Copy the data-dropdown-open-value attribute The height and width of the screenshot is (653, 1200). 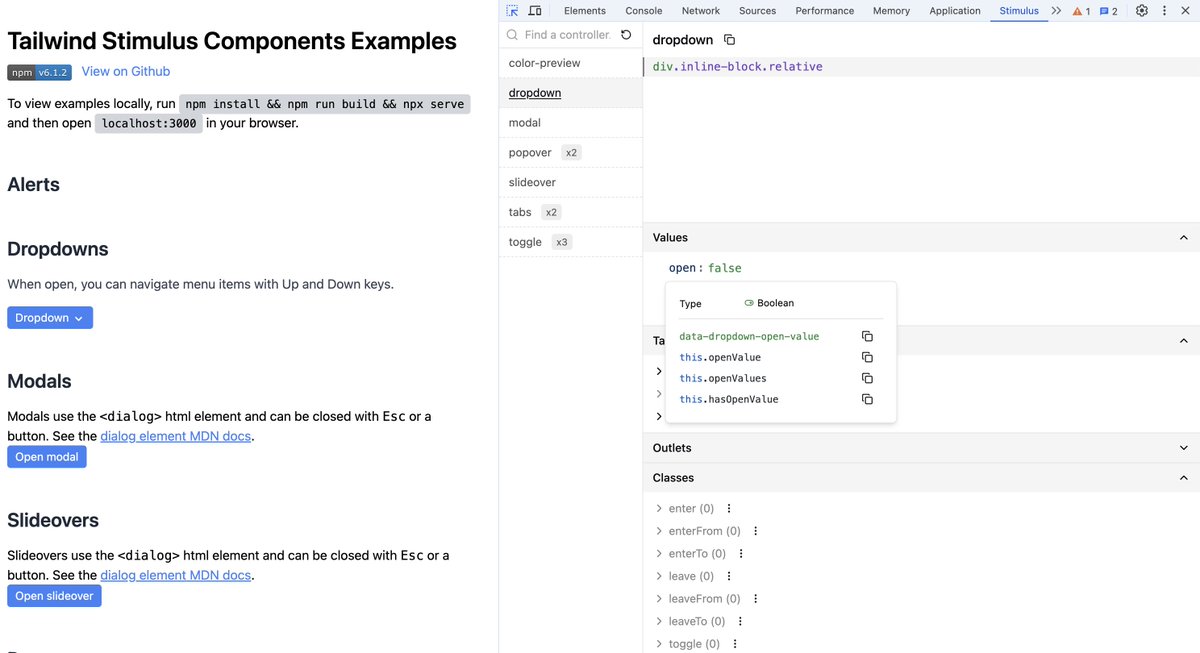coord(867,337)
